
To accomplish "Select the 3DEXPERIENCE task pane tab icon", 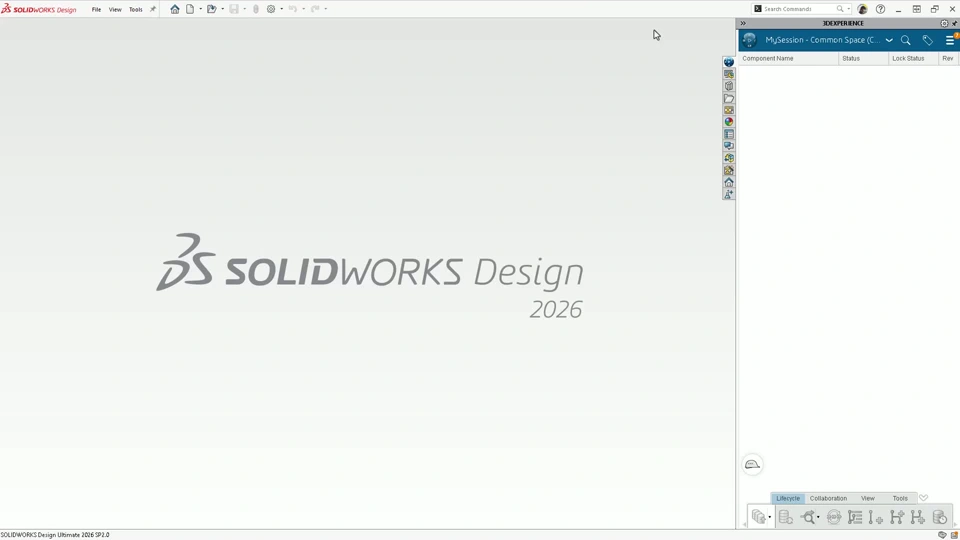I will [x=729, y=62].
